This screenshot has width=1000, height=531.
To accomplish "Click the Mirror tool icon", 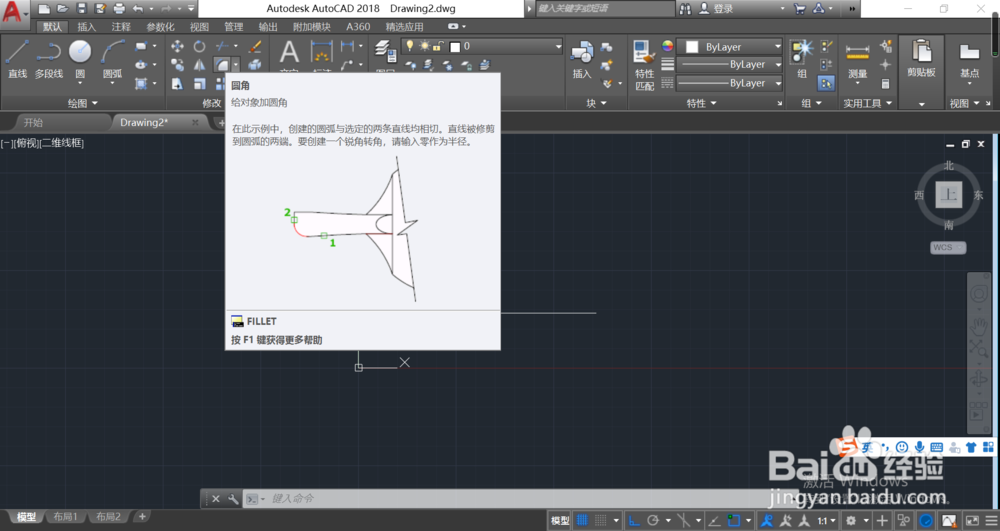I will click(200, 65).
